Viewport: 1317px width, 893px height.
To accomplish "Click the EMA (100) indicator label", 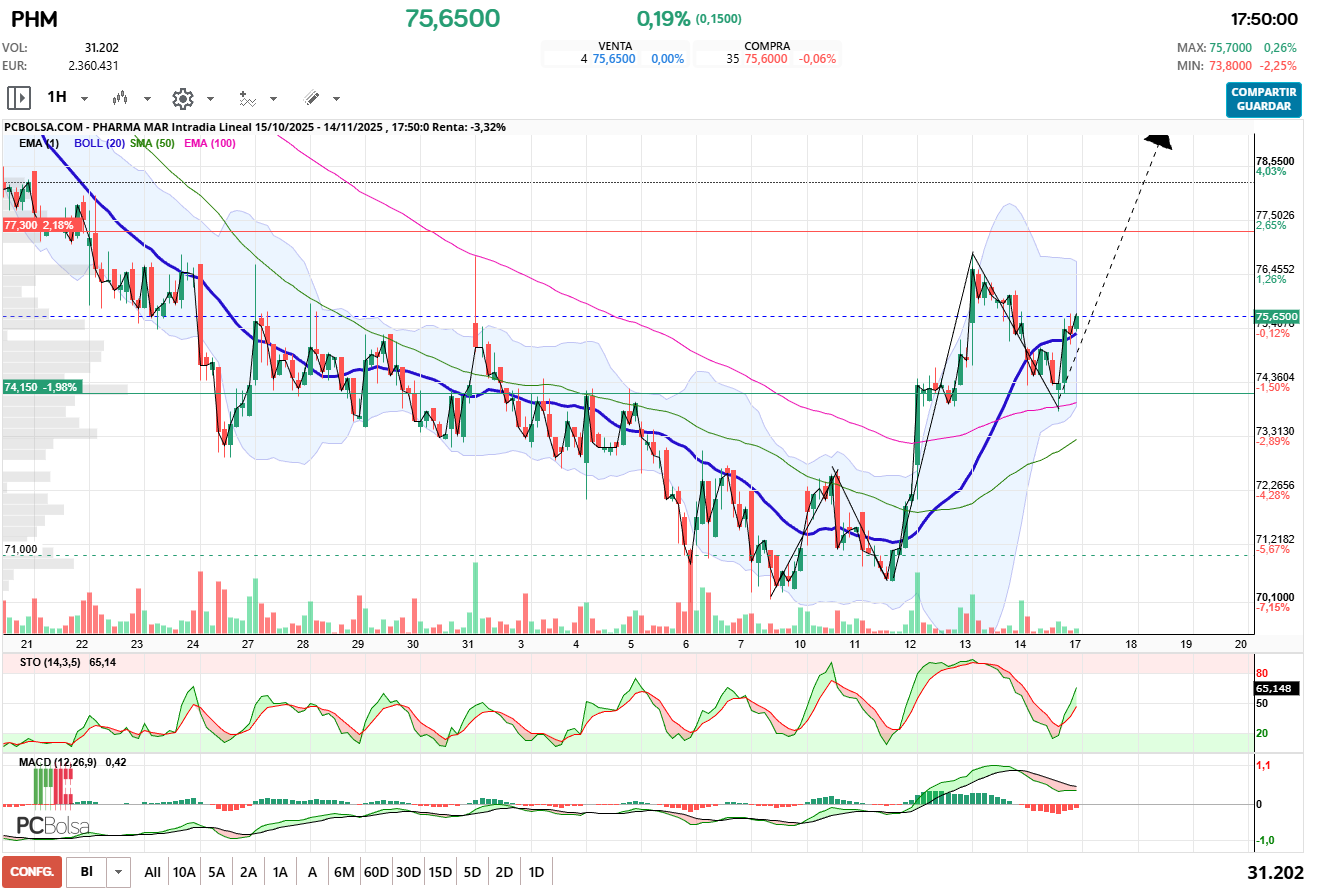I will [x=210, y=143].
